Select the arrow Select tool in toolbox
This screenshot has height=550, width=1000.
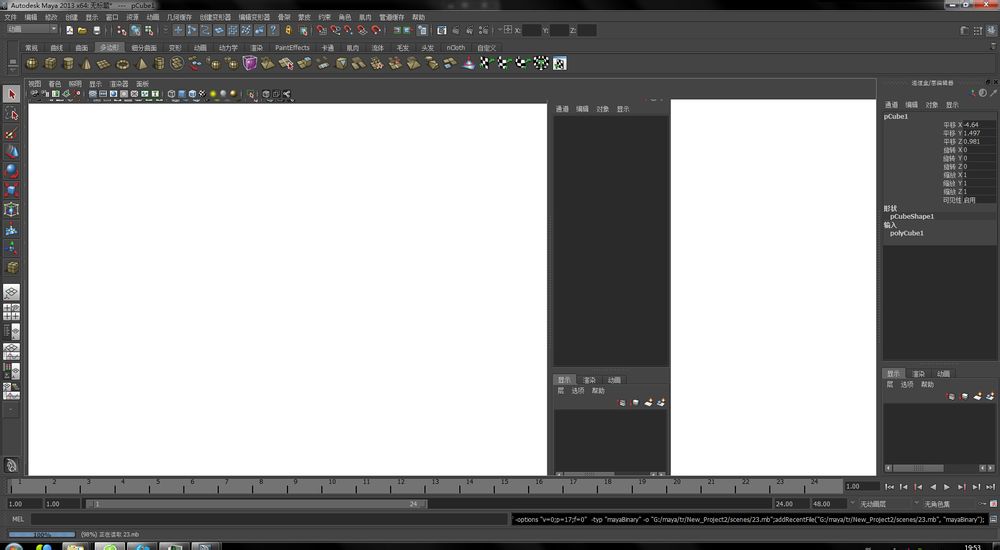pos(12,94)
